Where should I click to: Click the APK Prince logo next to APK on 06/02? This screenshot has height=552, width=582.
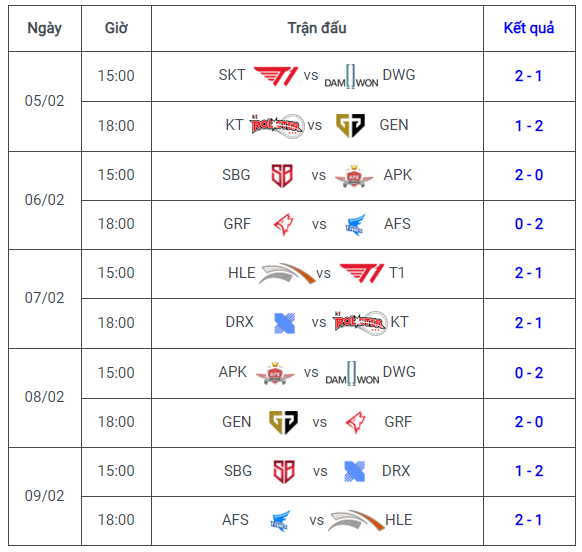[x=354, y=176]
